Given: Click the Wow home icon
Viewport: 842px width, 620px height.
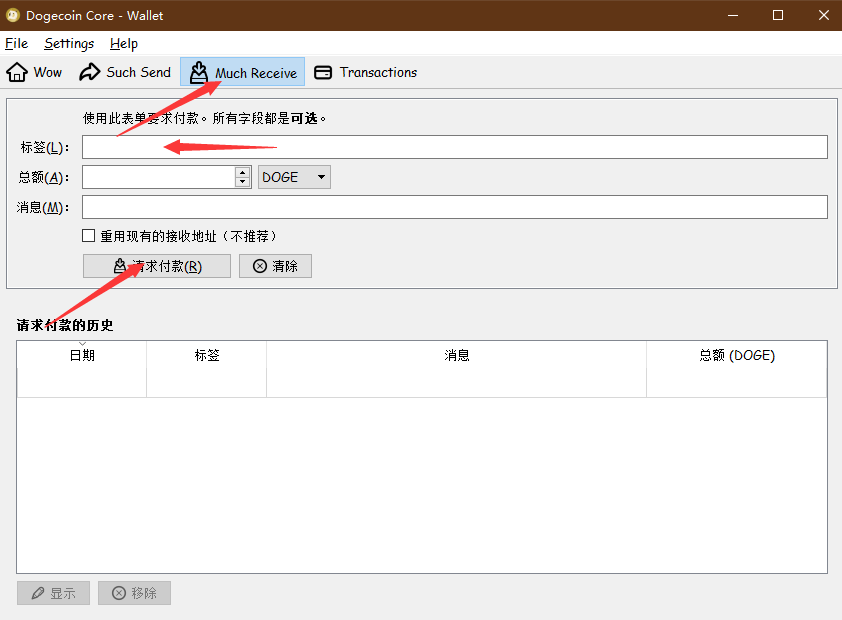Looking at the screenshot, I should [x=17, y=72].
